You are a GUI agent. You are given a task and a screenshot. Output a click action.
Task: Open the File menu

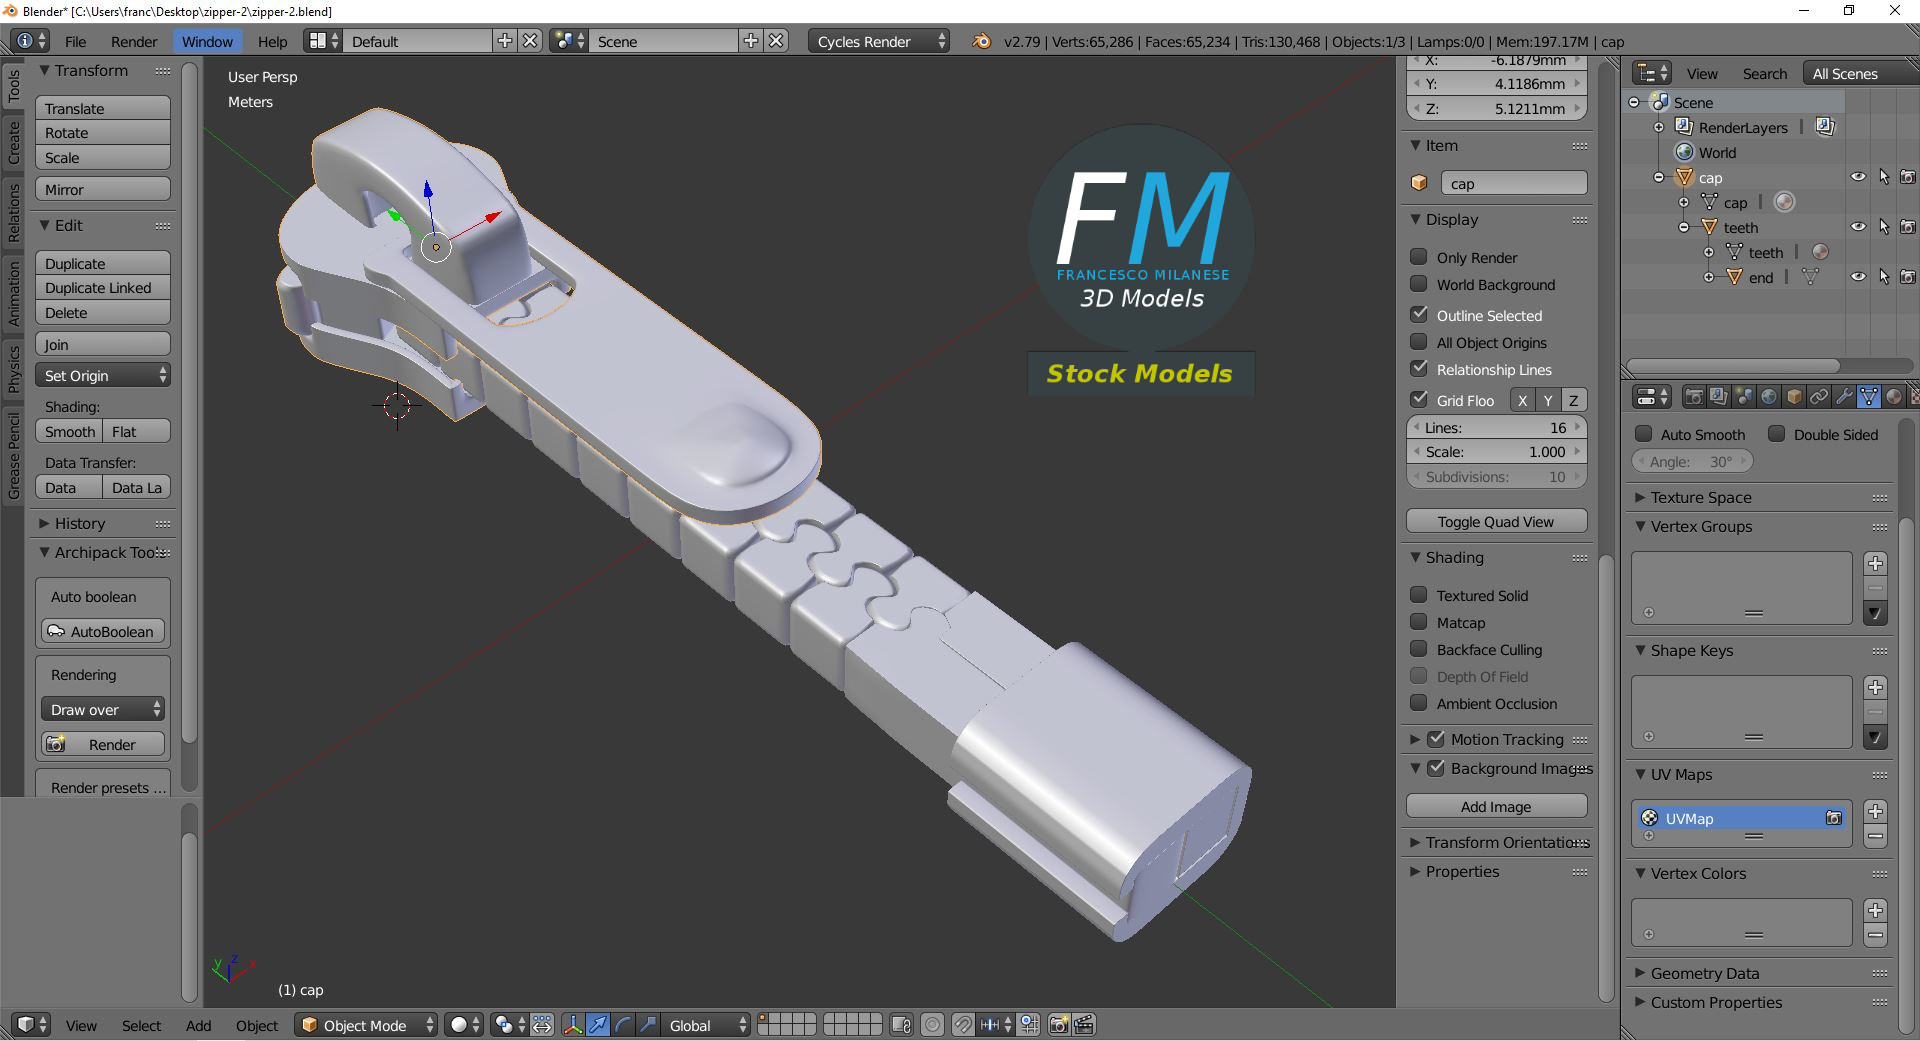click(x=75, y=41)
